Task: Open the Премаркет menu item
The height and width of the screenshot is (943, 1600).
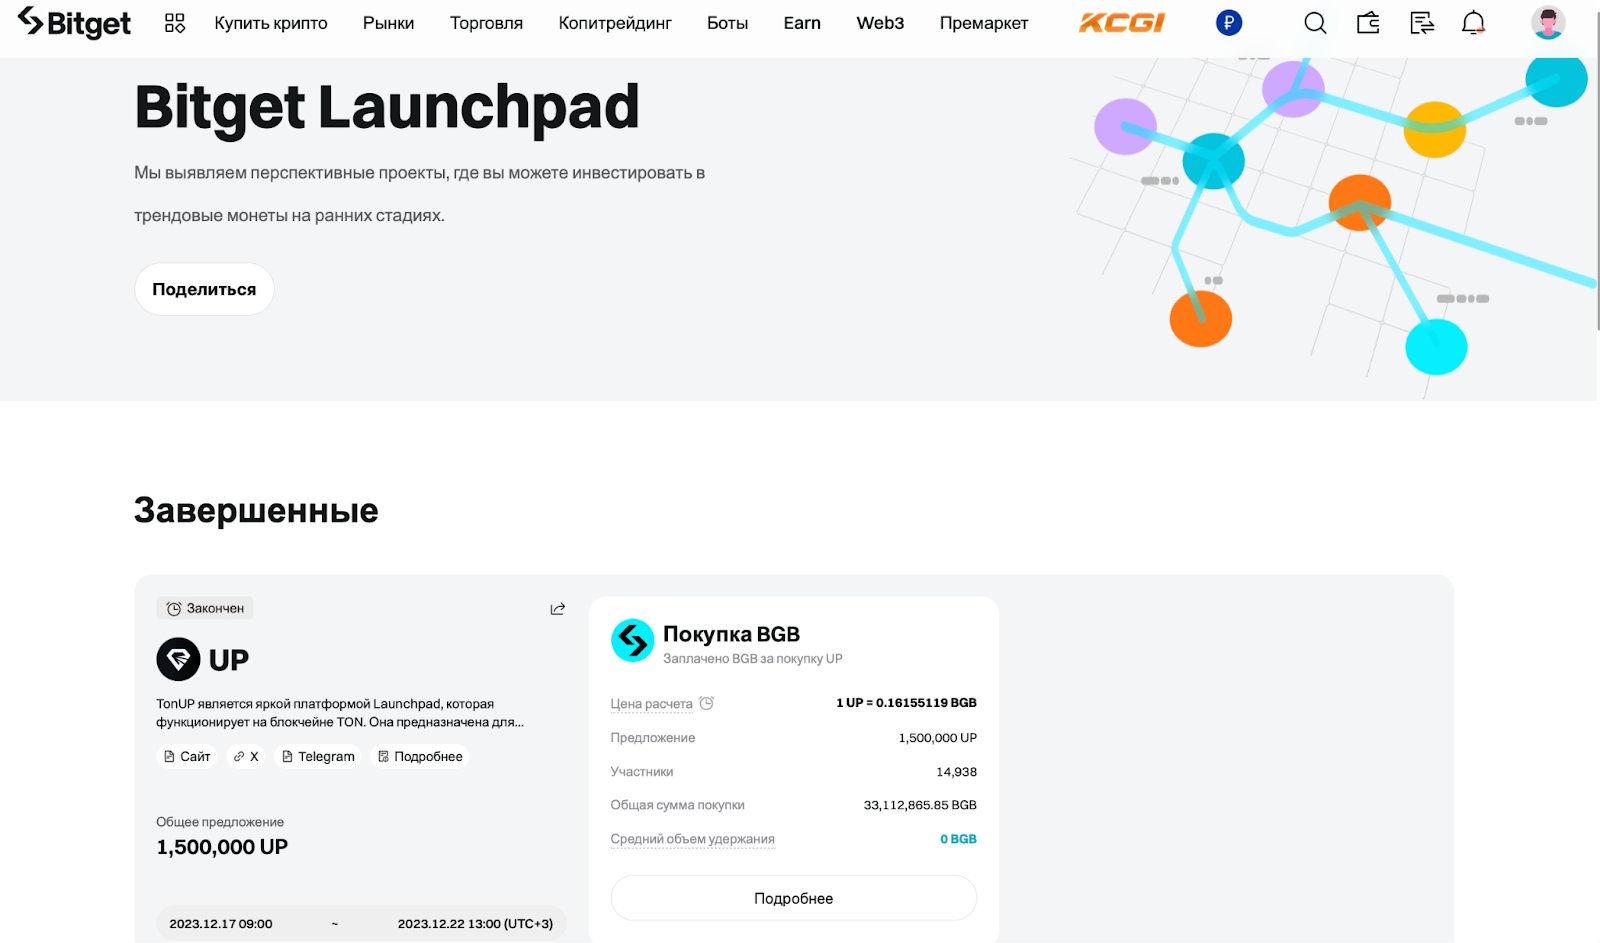Action: [x=984, y=23]
